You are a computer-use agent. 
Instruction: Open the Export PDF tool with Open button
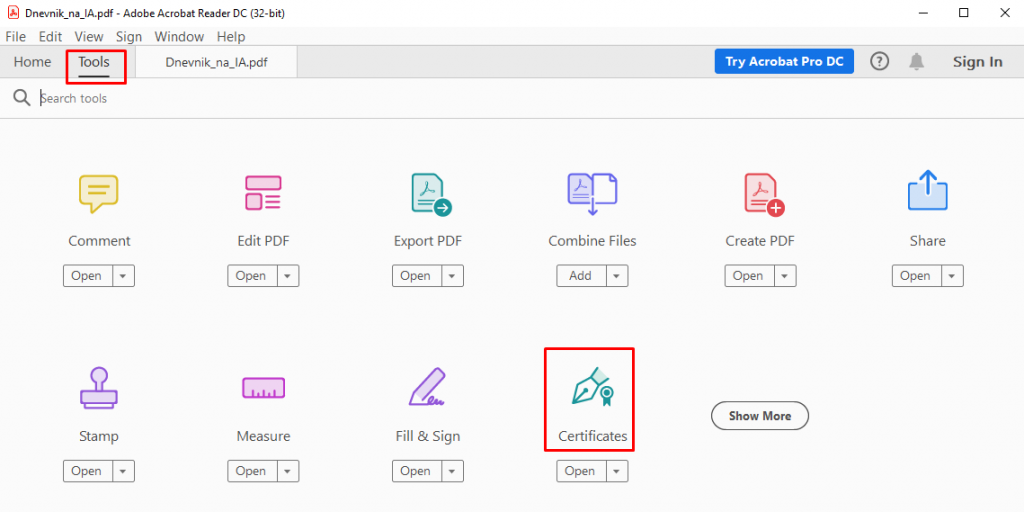click(x=417, y=276)
